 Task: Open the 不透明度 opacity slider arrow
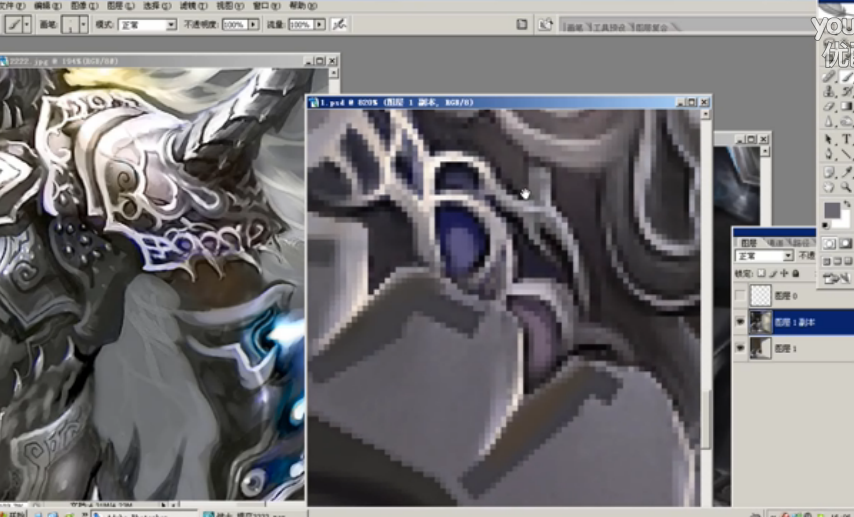tap(253, 25)
